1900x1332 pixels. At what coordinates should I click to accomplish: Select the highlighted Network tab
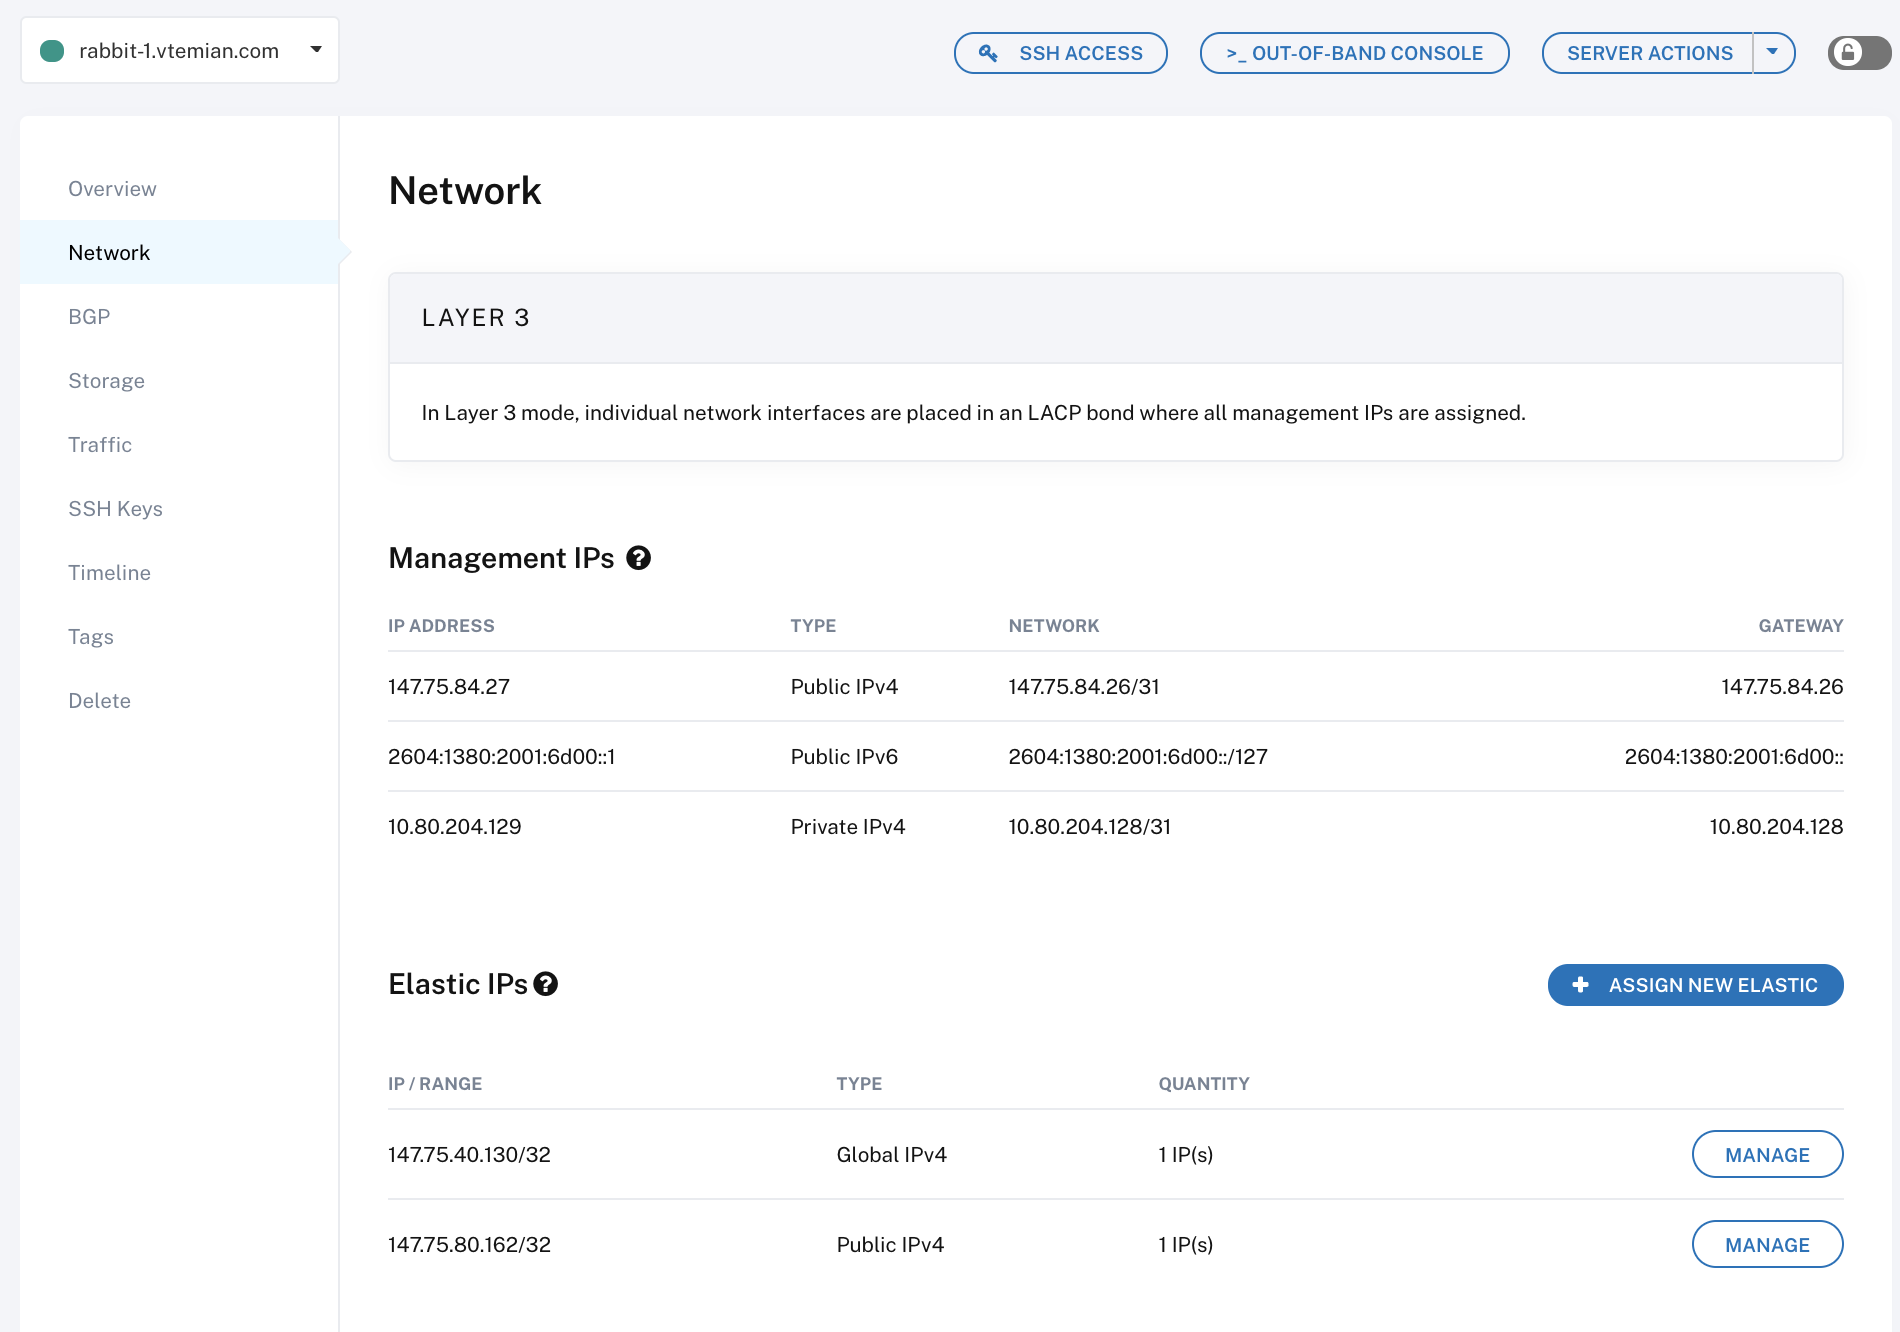(x=109, y=252)
